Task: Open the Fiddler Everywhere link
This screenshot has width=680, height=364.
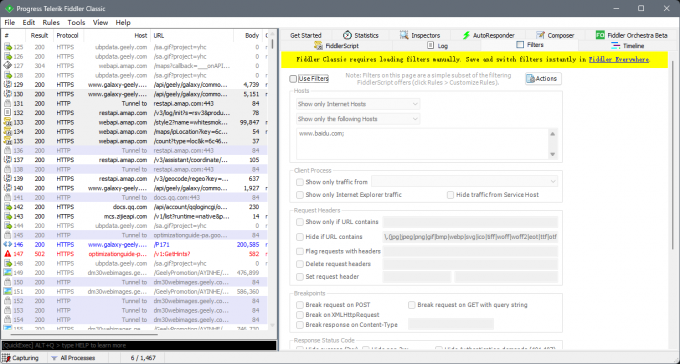Action: pyautogui.click(x=619, y=59)
